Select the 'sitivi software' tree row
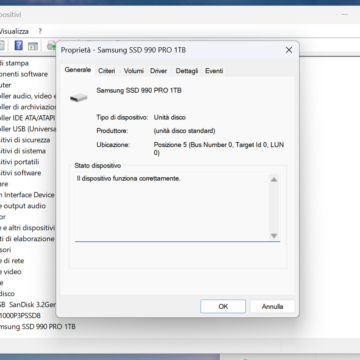Screen dimensions: 360x360 pyautogui.click(x=20, y=173)
